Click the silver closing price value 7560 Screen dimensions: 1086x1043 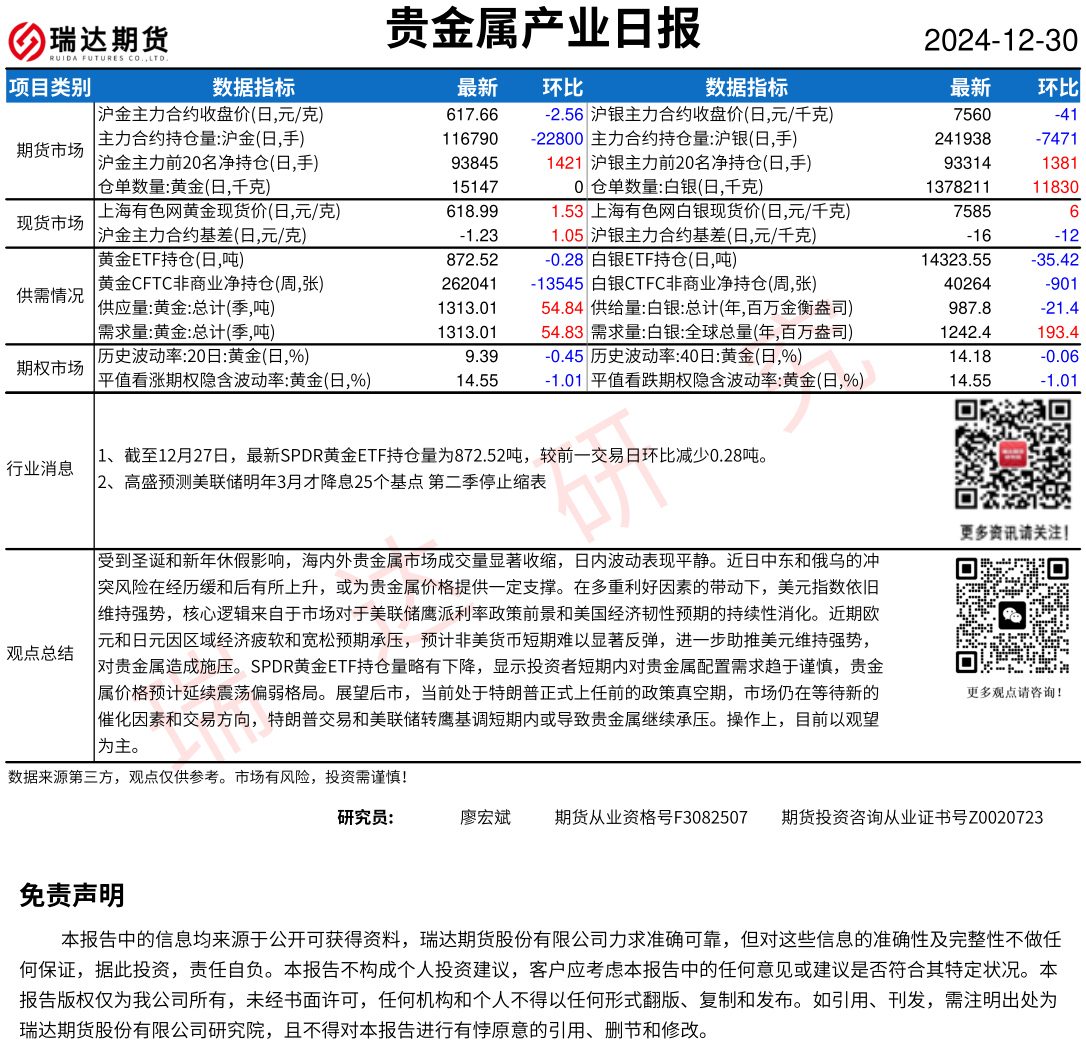tap(972, 114)
